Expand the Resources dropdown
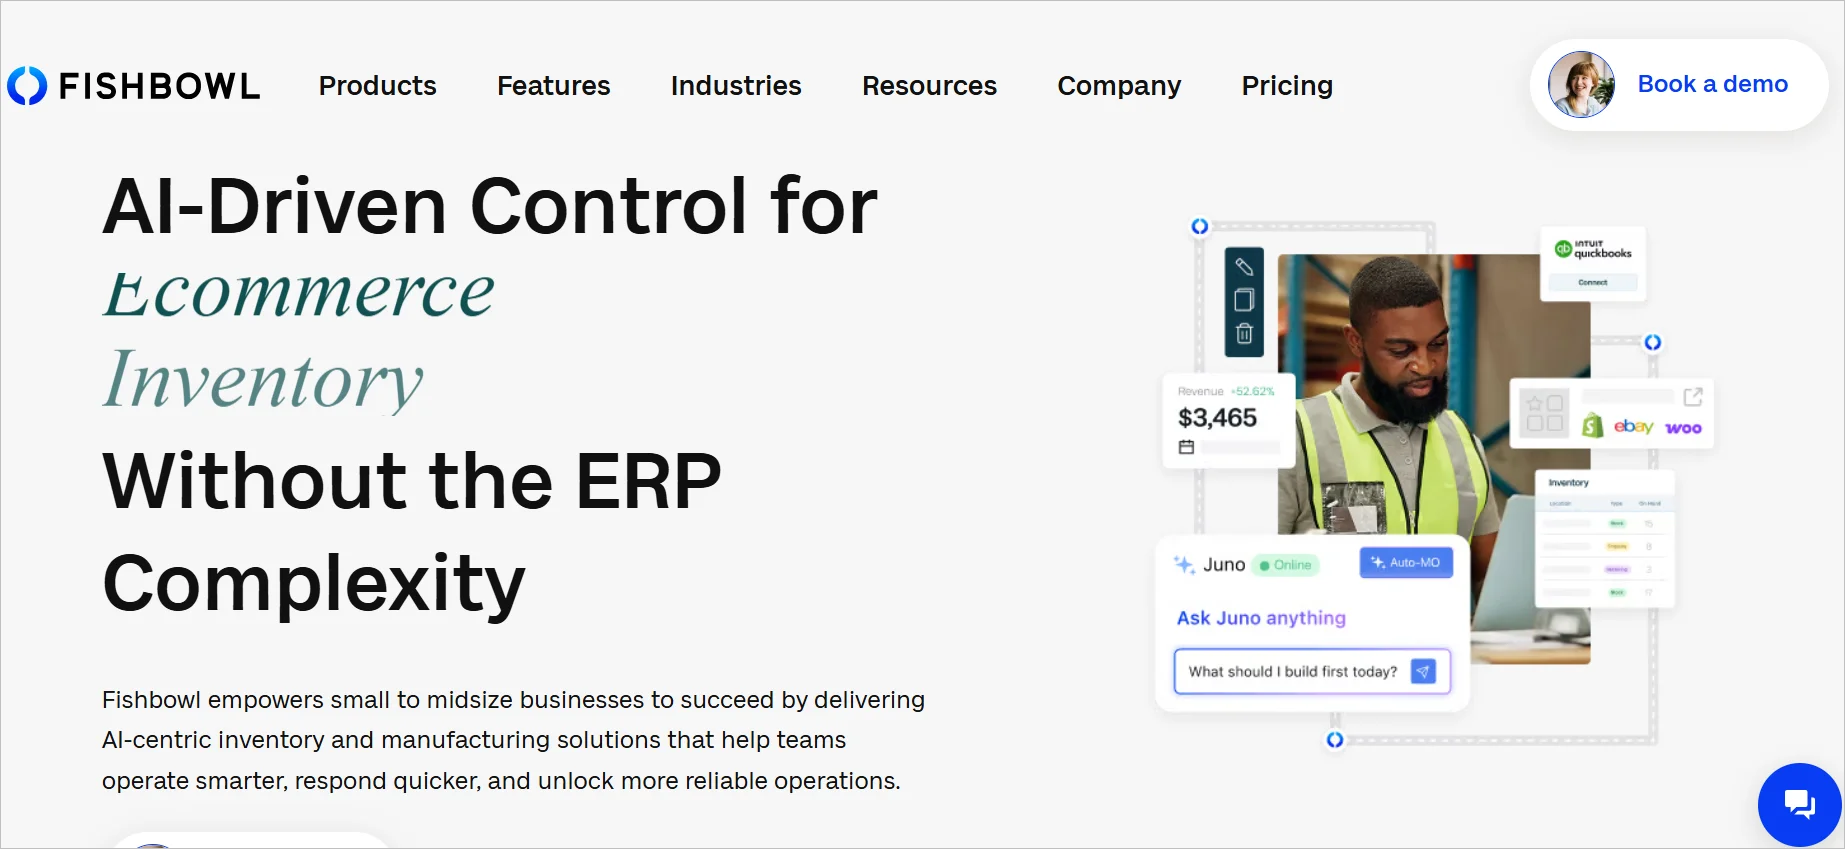This screenshot has width=1845, height=849. [929, 86]
